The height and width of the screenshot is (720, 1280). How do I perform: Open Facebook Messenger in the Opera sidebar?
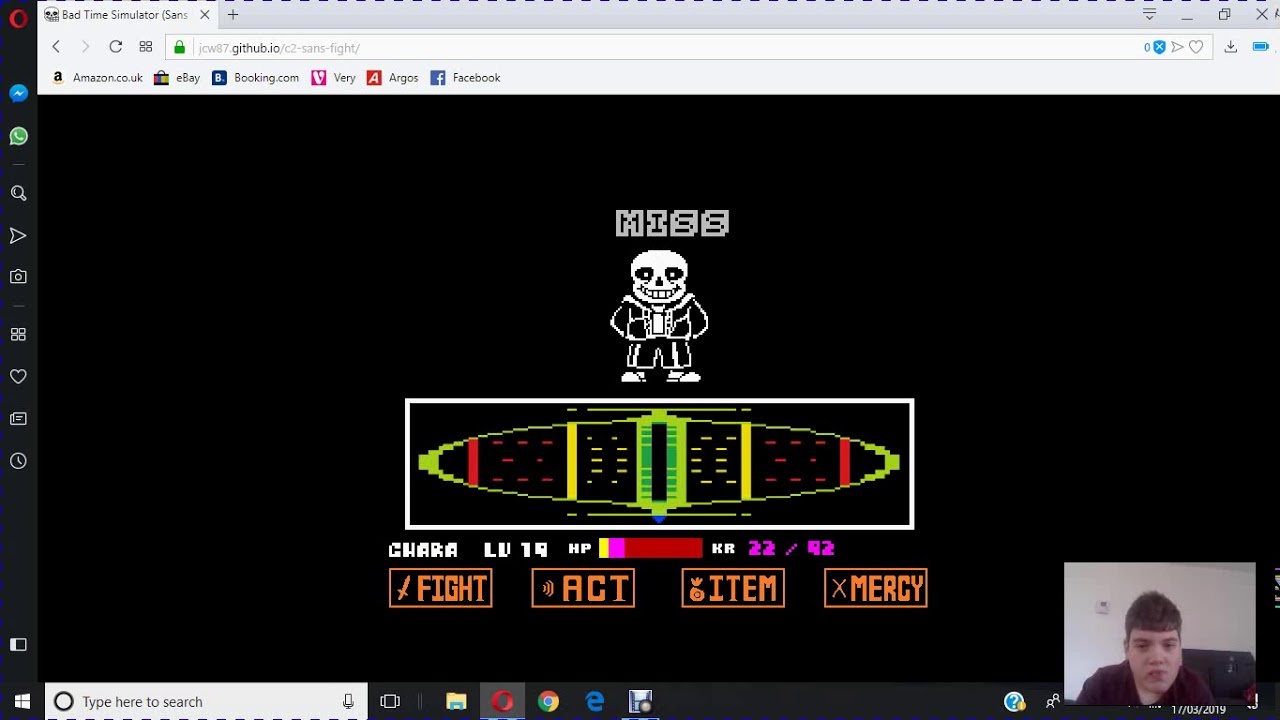coord(18,93)
